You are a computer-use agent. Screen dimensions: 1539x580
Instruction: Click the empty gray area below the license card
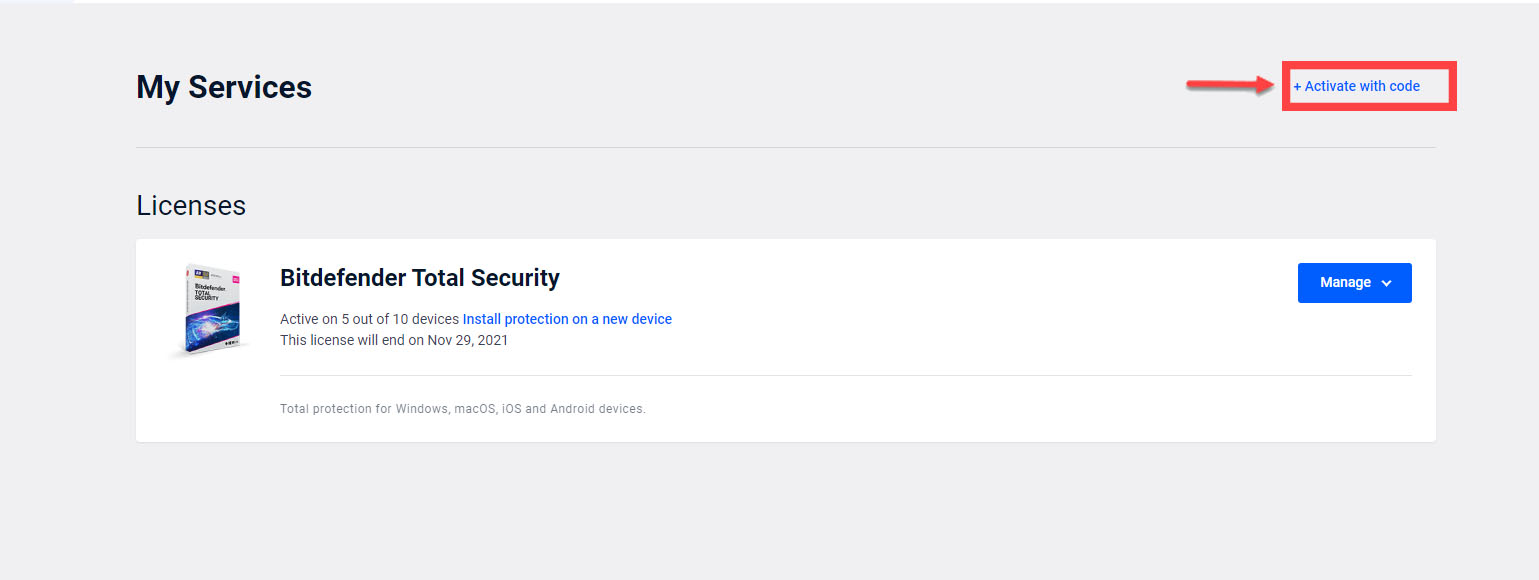786,512
